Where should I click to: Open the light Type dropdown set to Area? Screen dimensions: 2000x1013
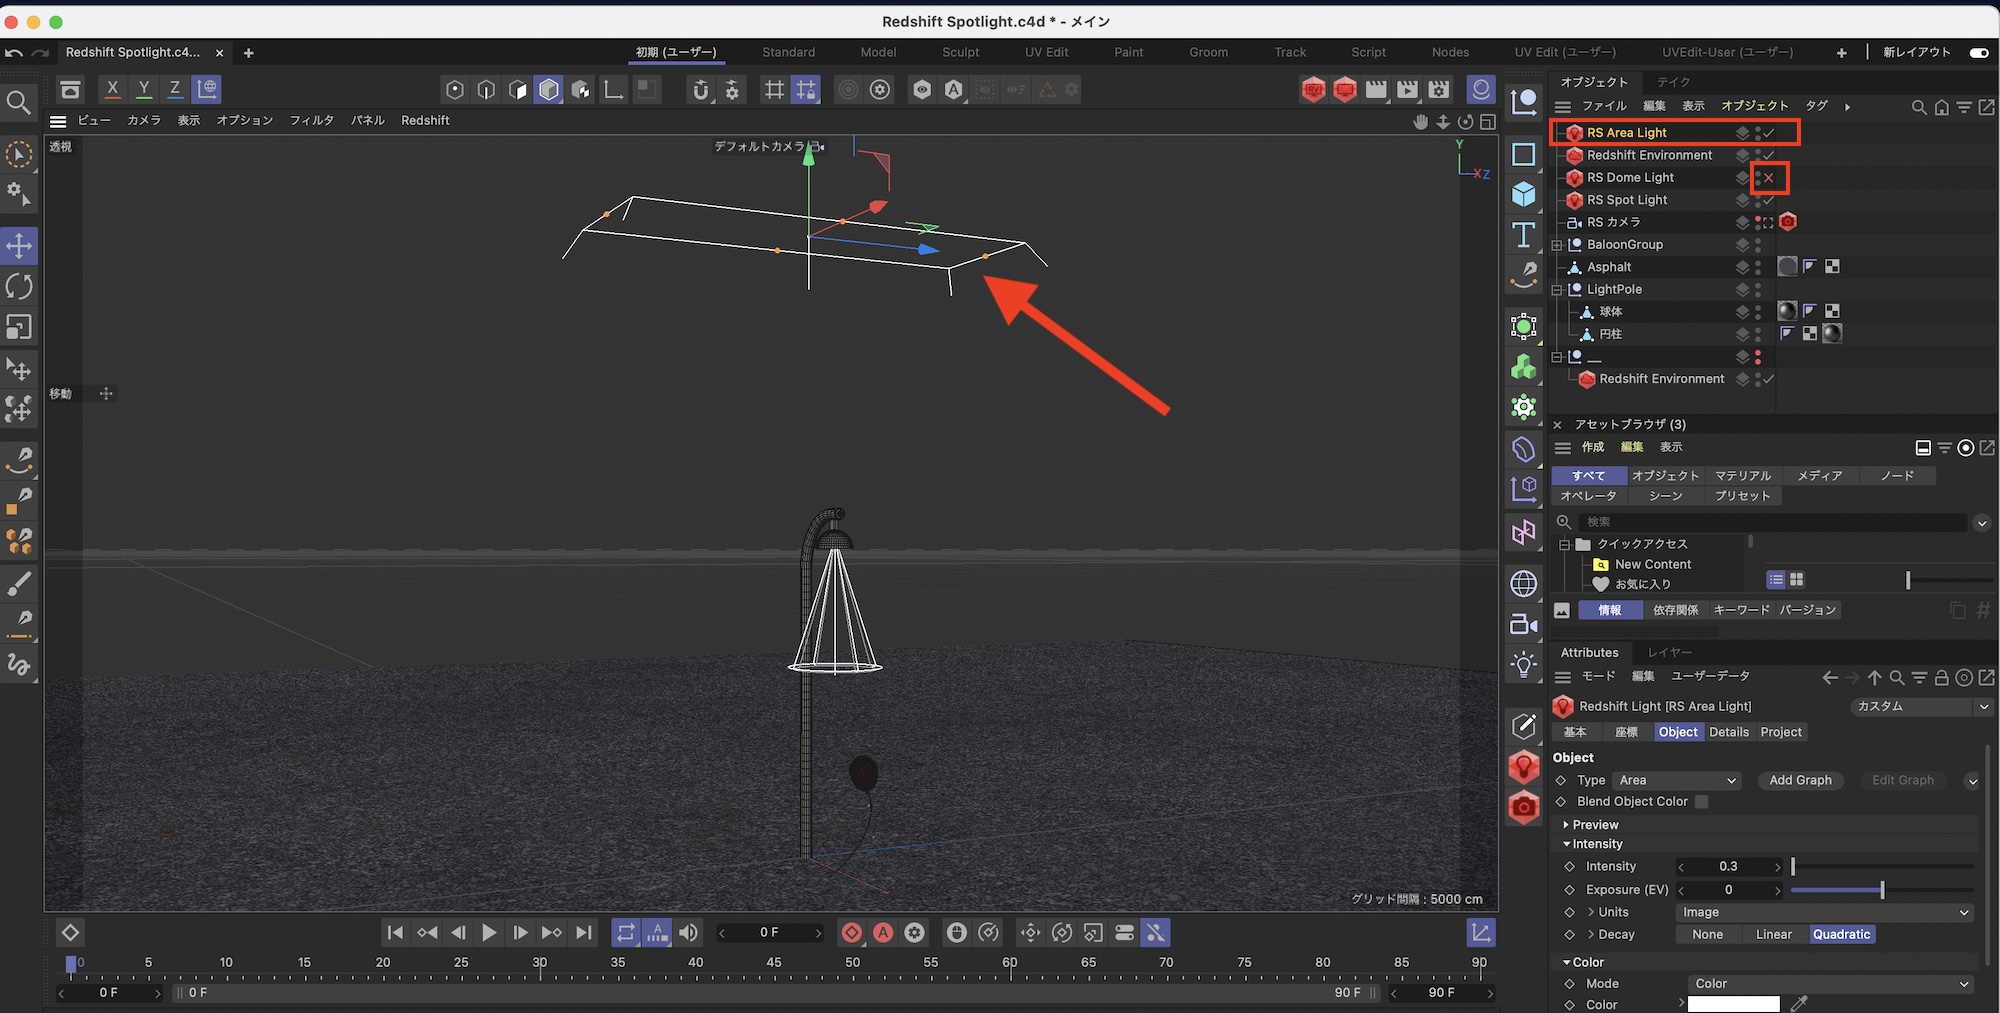coord(1677,780)
